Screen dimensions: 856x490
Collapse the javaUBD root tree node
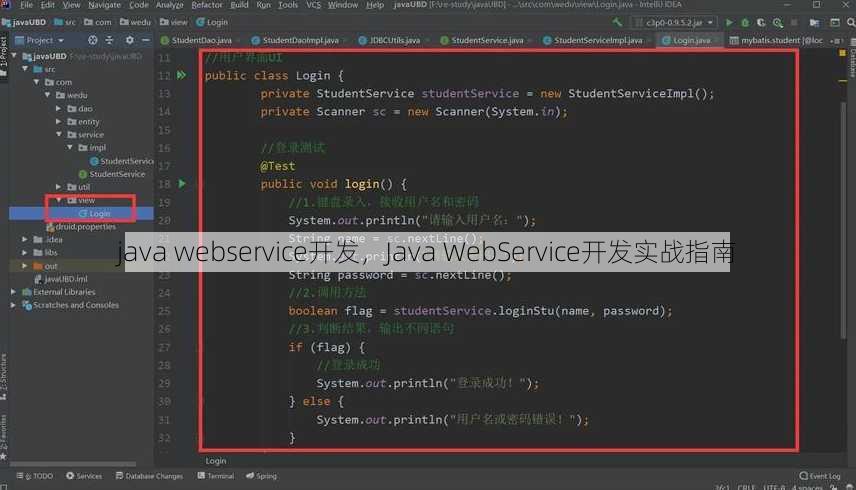point(15,56)
